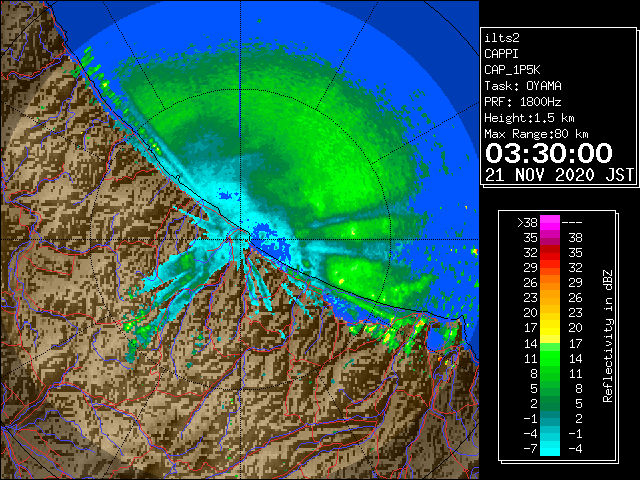Image resolution: width=640 pixels, height=480 pixels.
Task: Pick the bright cyan band at scale bottom
Action: pyautogui.click(x=550, y=449)
